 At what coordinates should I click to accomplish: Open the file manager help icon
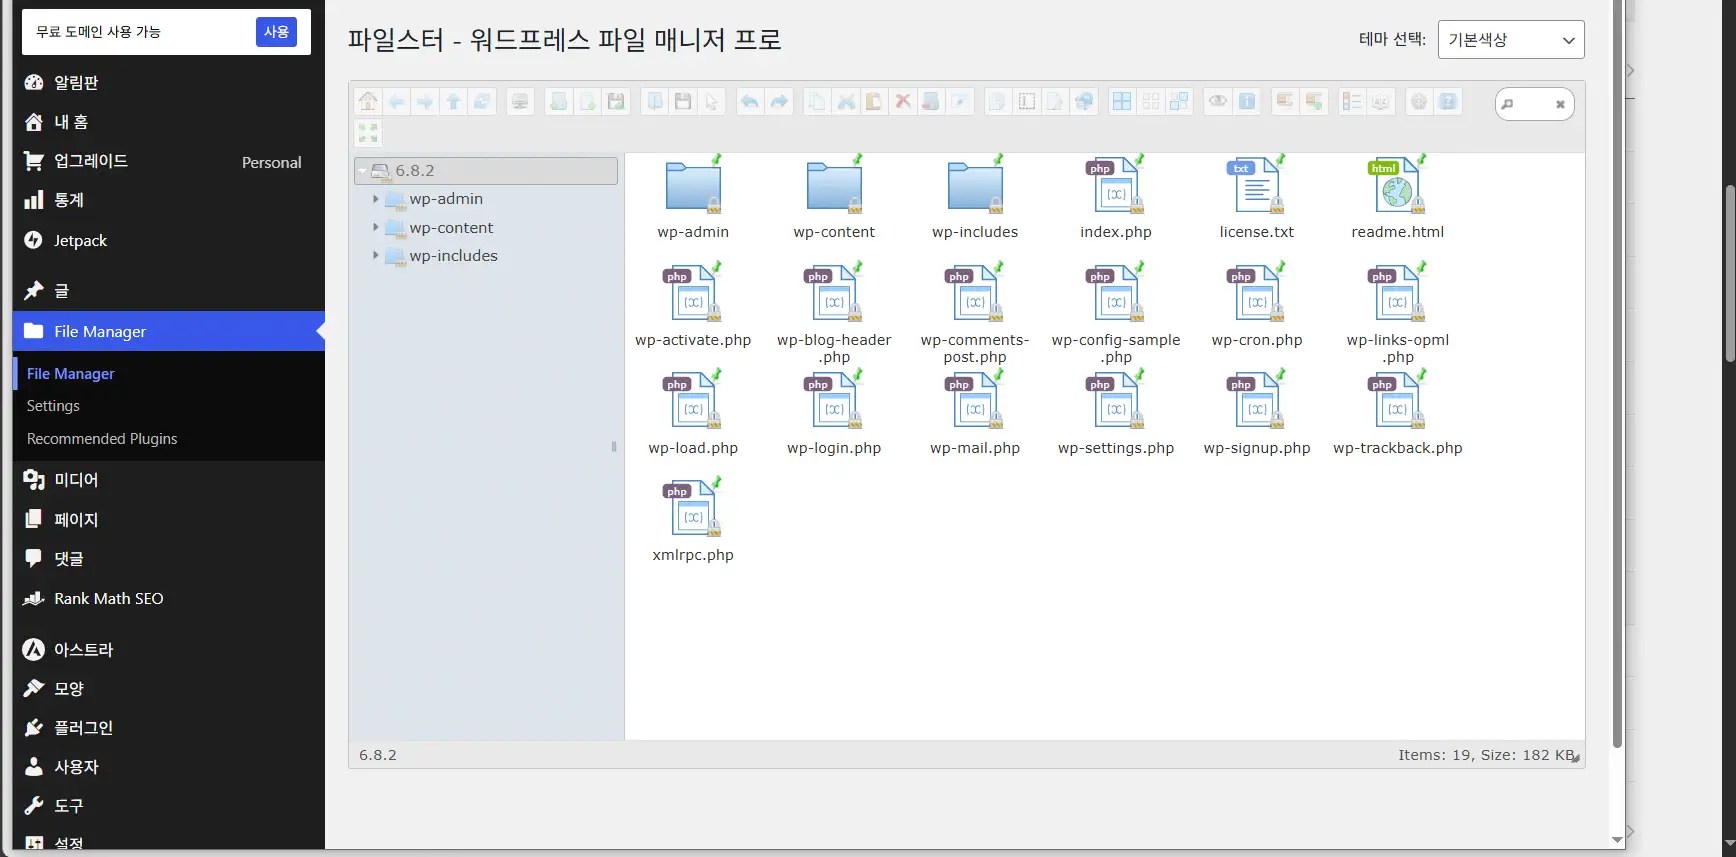tap(1447, 101)
